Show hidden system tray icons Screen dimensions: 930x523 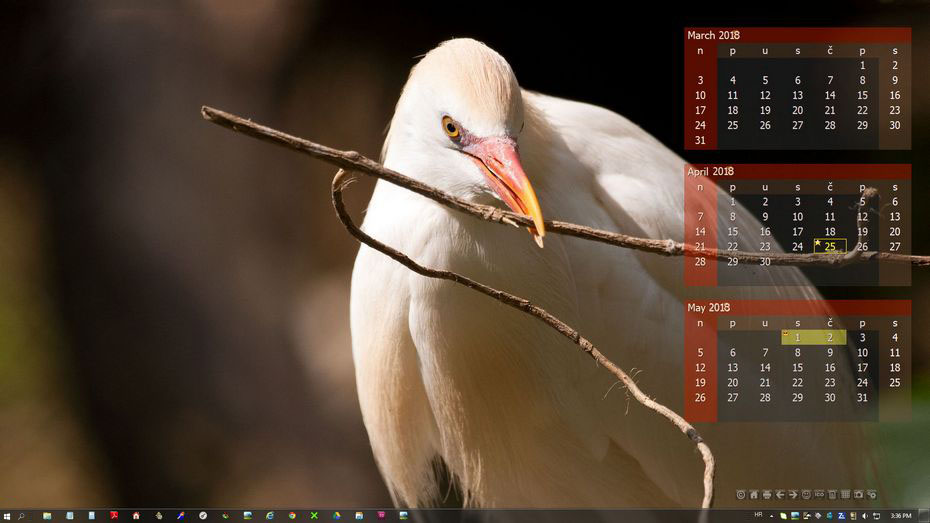772,516
